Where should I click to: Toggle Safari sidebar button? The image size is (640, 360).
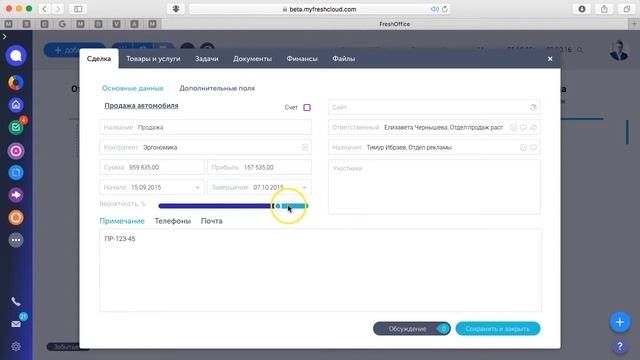coord(78,9)
